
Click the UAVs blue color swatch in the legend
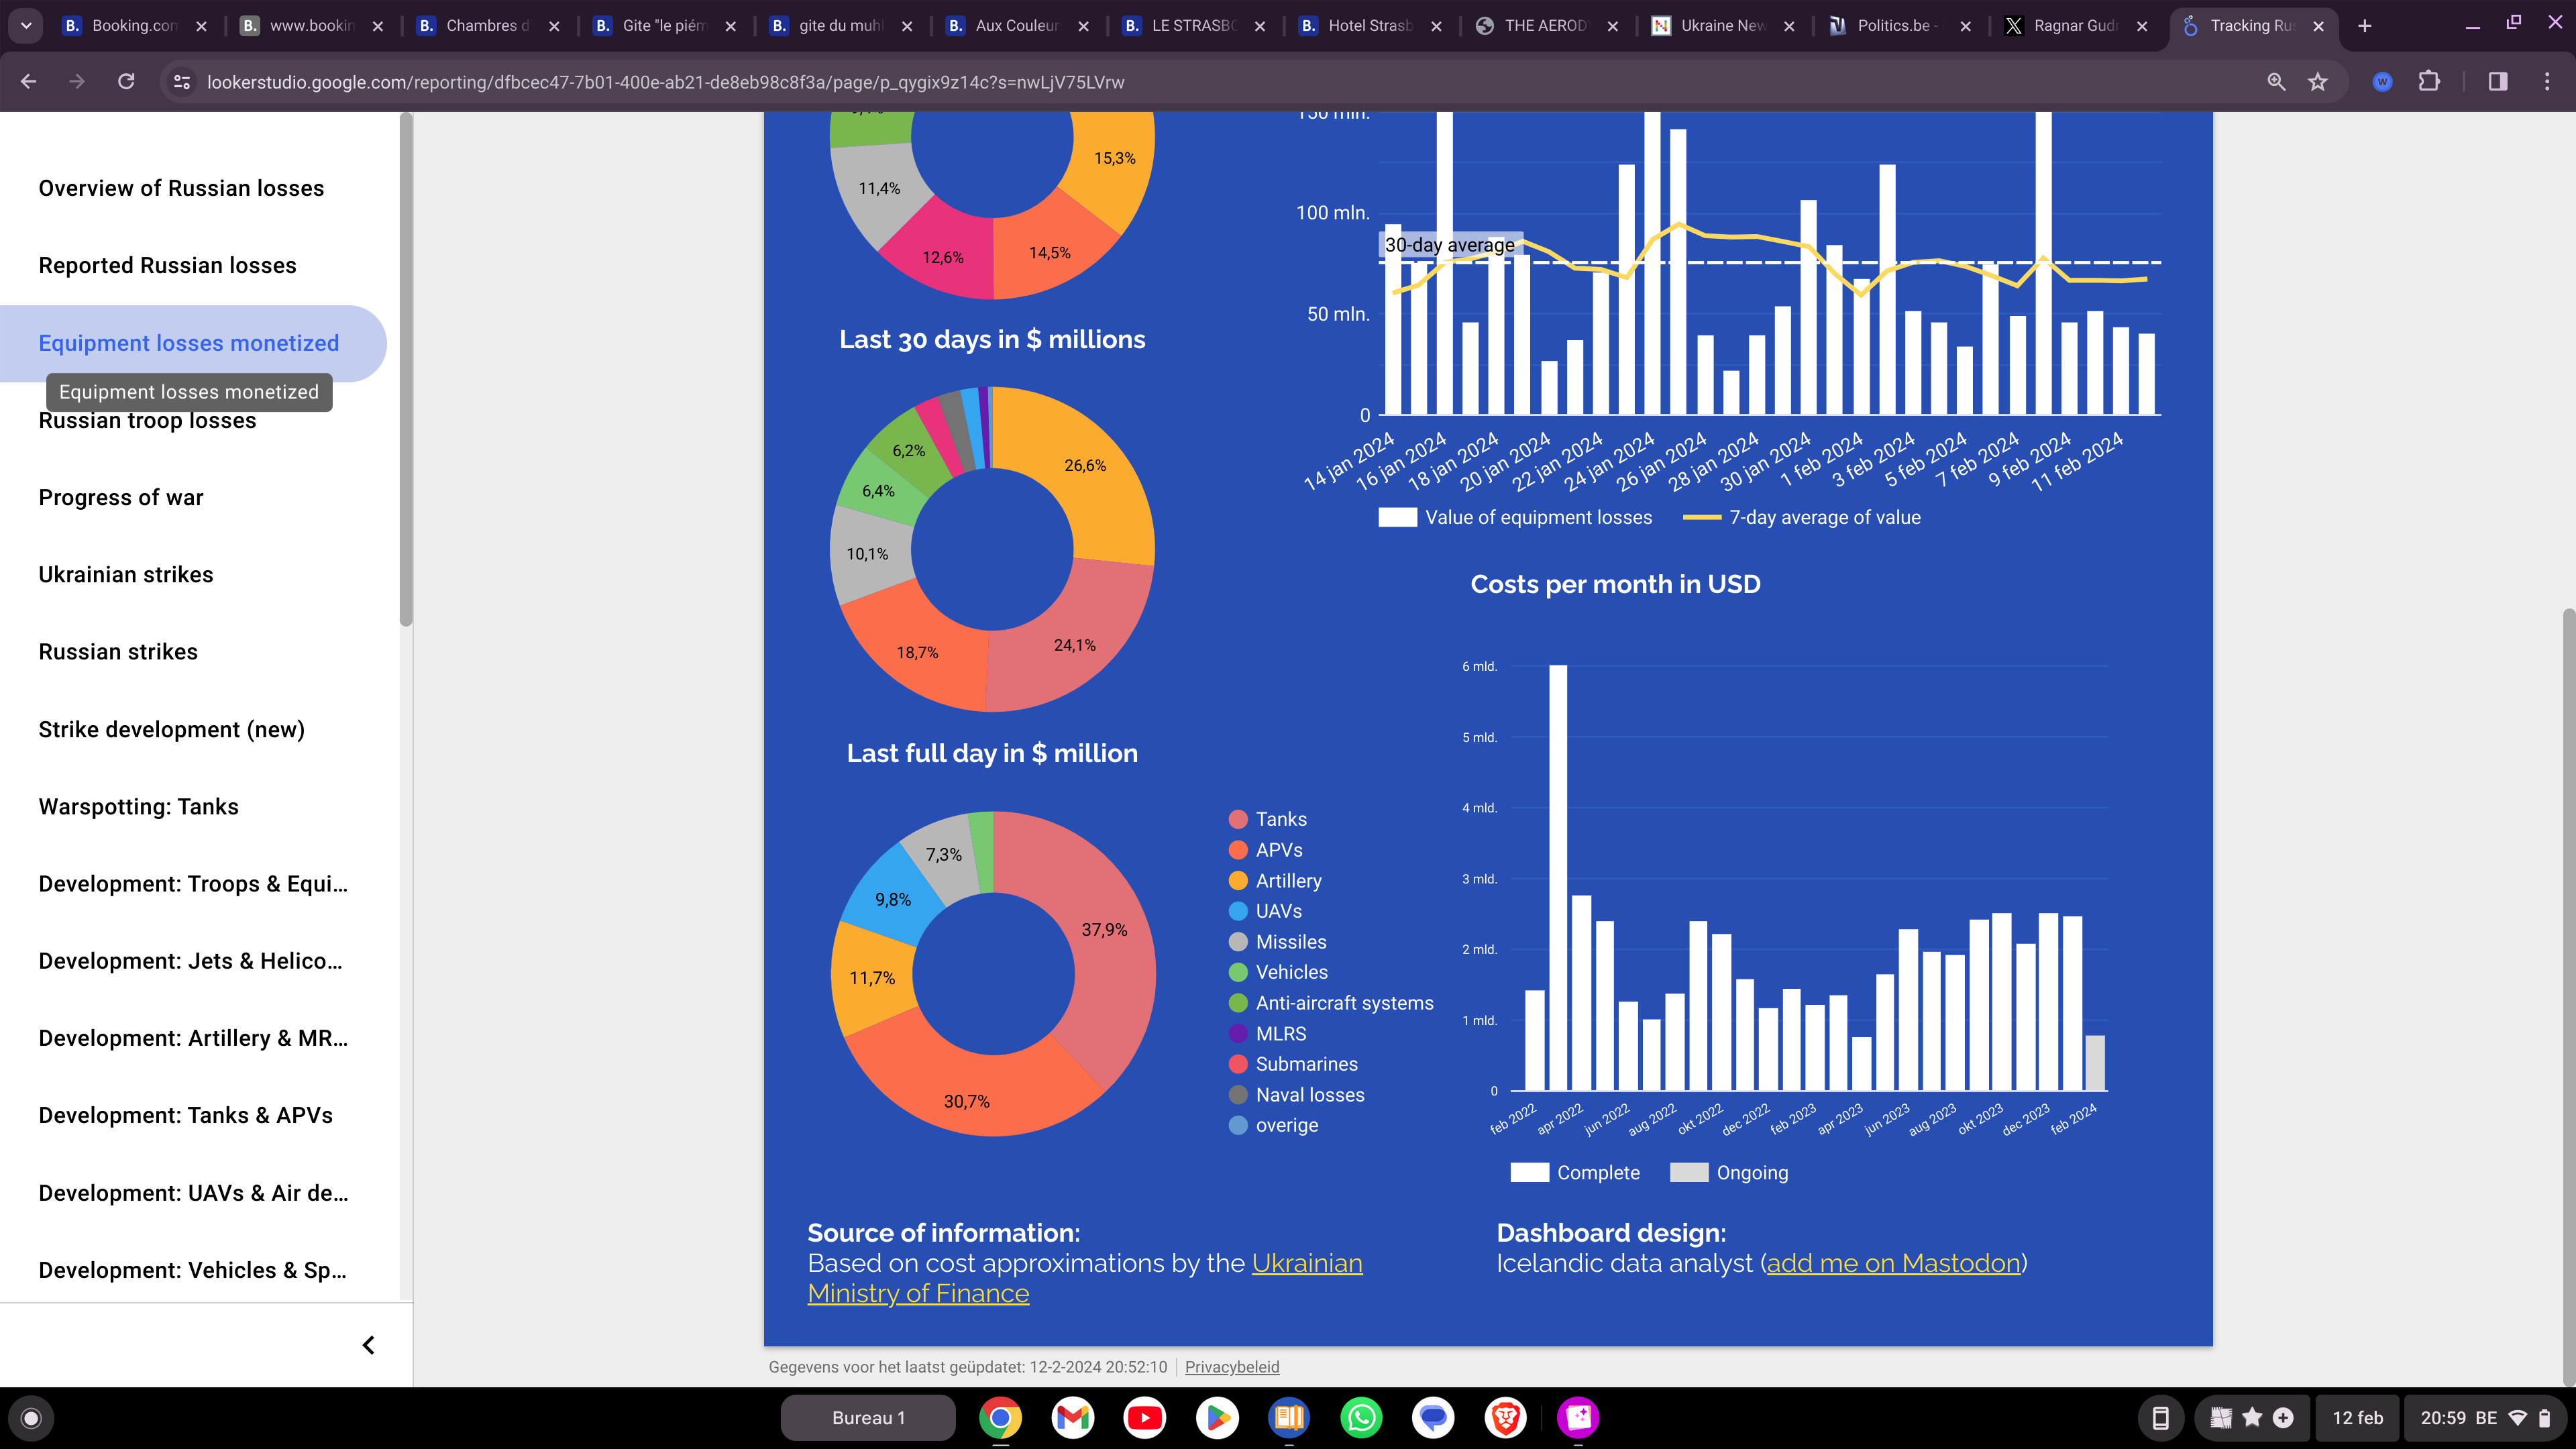(x=1238, y=911)
